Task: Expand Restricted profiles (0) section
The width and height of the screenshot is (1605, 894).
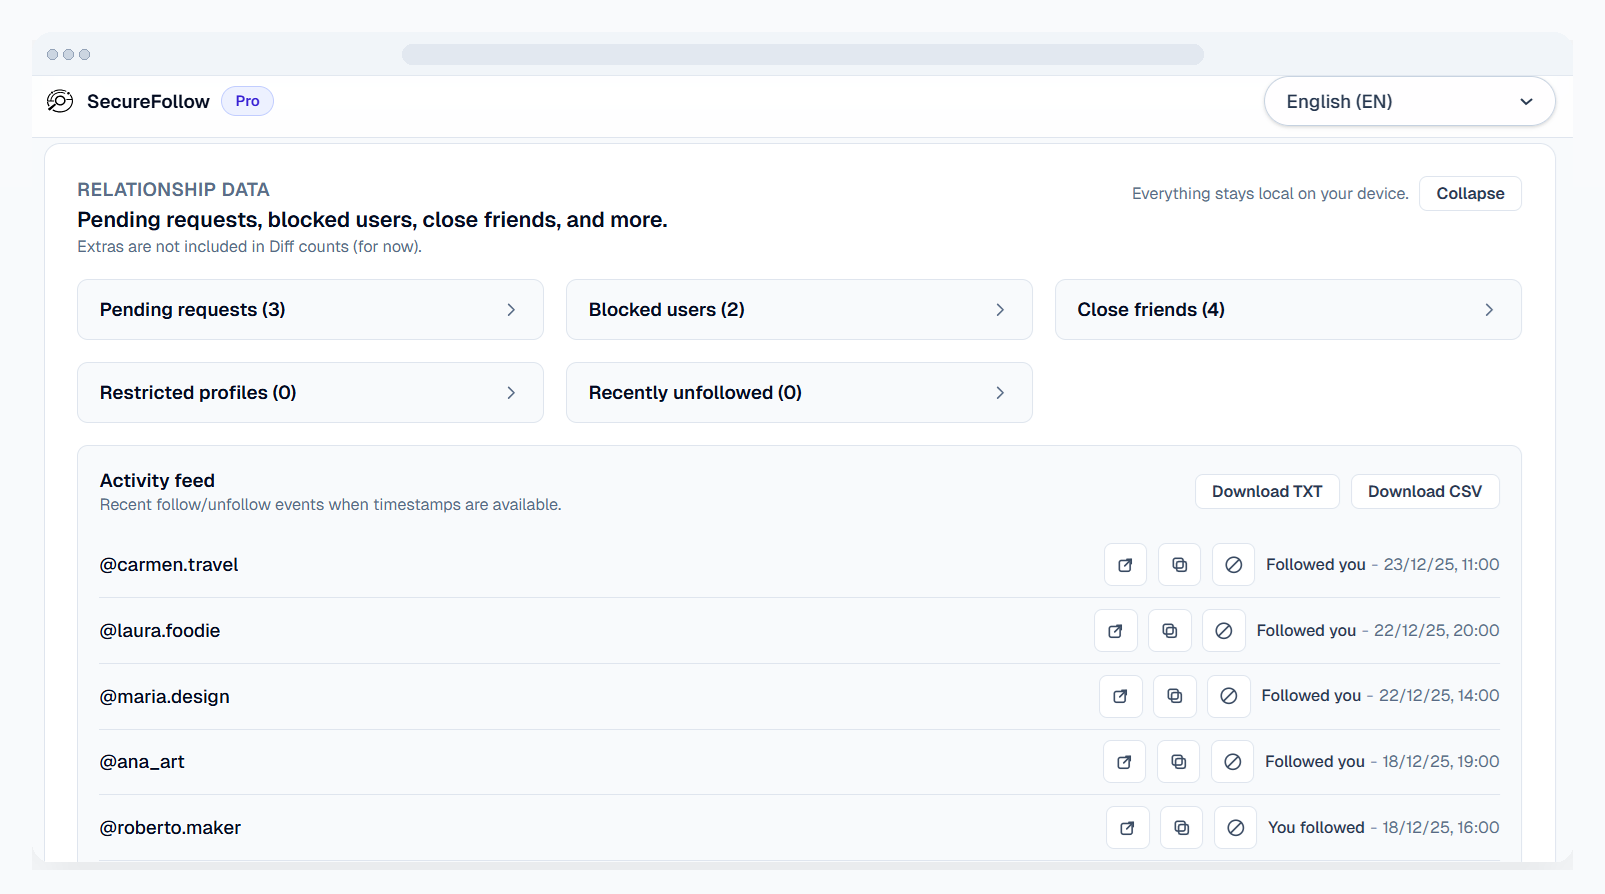Action: click(x=310, y=393)
